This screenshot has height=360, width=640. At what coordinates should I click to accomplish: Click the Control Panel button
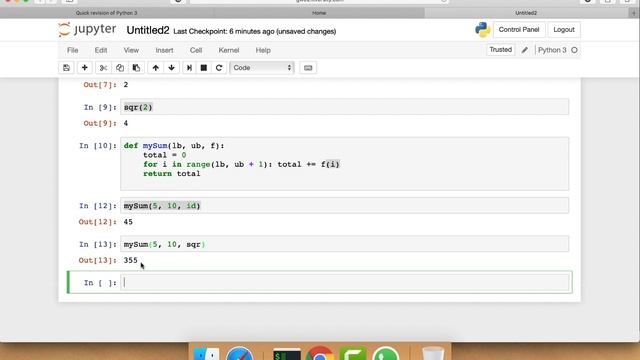coord(519,30)
